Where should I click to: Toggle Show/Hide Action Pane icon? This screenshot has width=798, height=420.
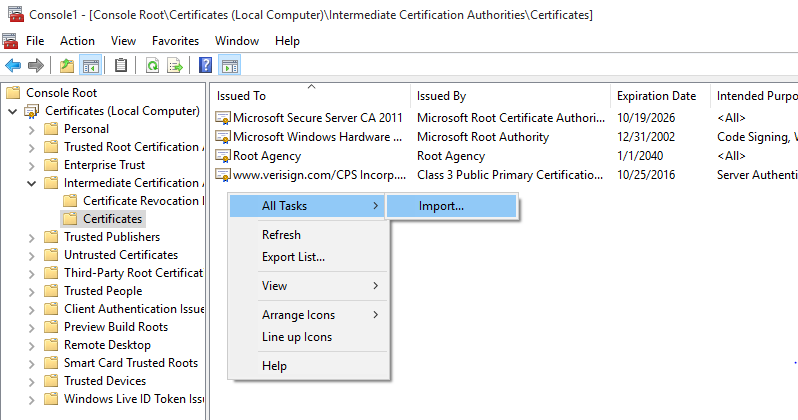(230, 65)
